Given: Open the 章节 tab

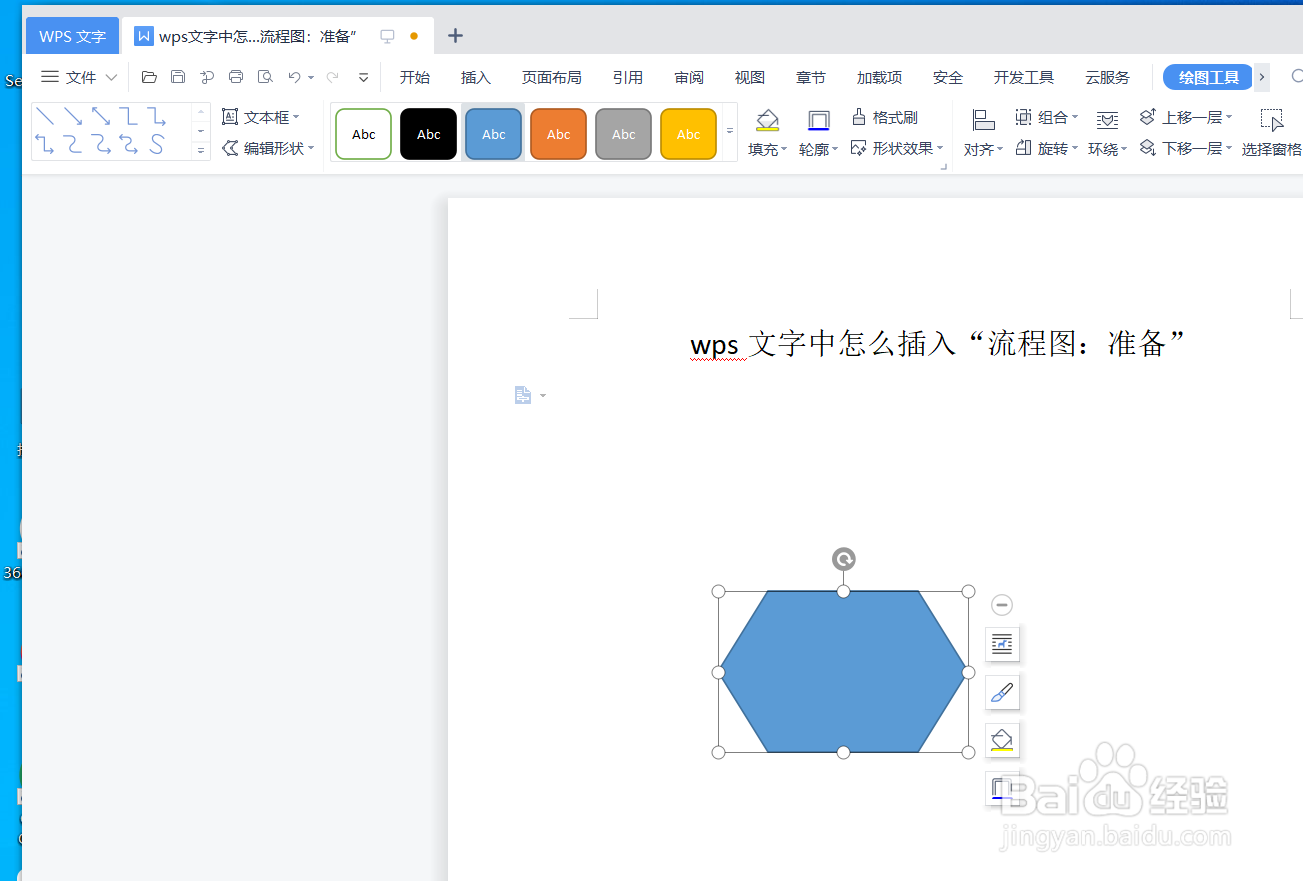Looking at the screenshot, I should pos(811,77).
